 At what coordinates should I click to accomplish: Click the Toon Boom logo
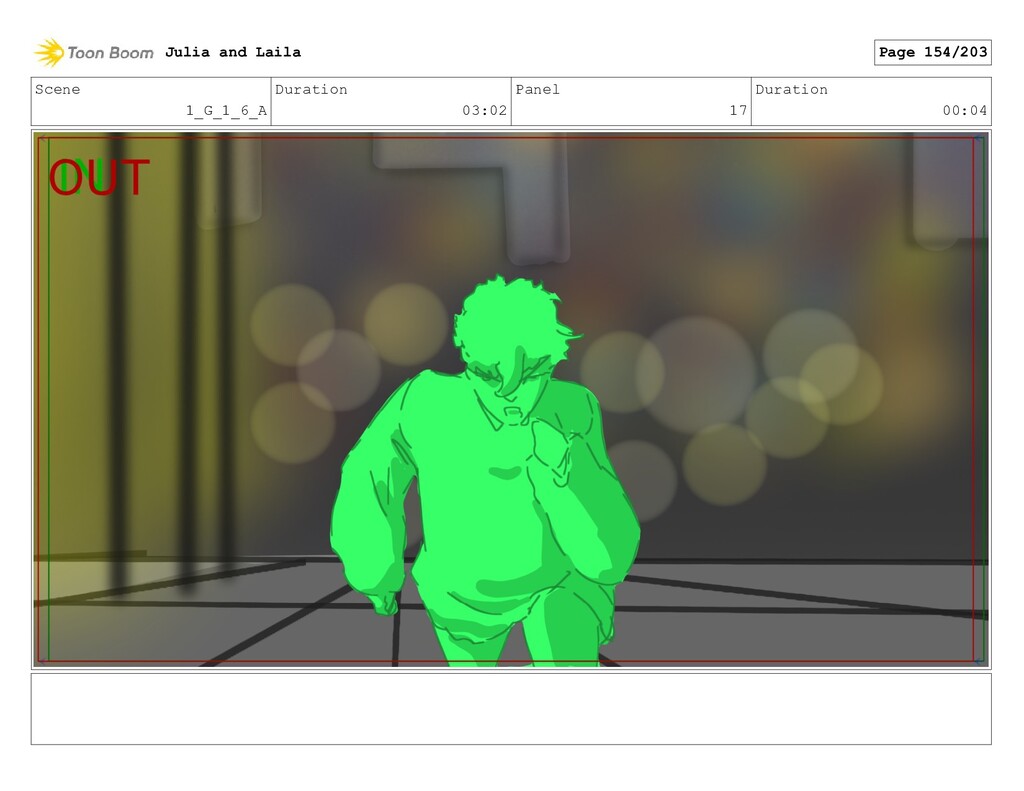coord(94,52)
